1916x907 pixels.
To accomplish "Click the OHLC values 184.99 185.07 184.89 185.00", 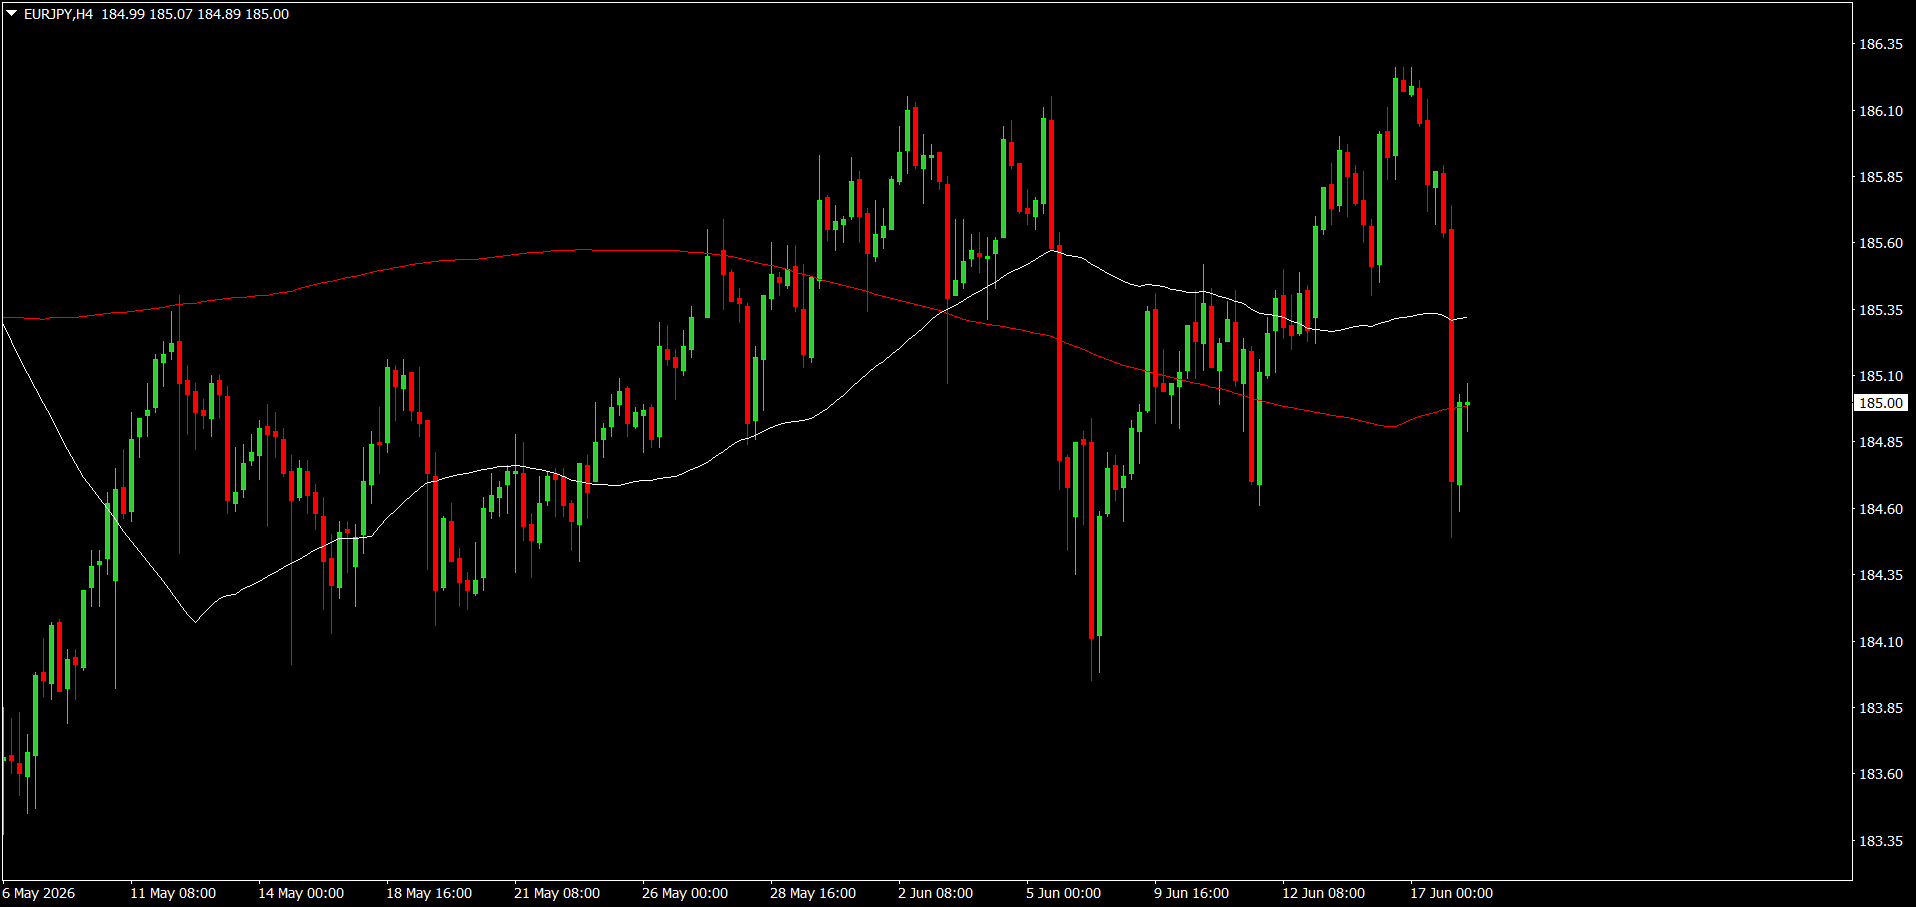I will (195, 14).
